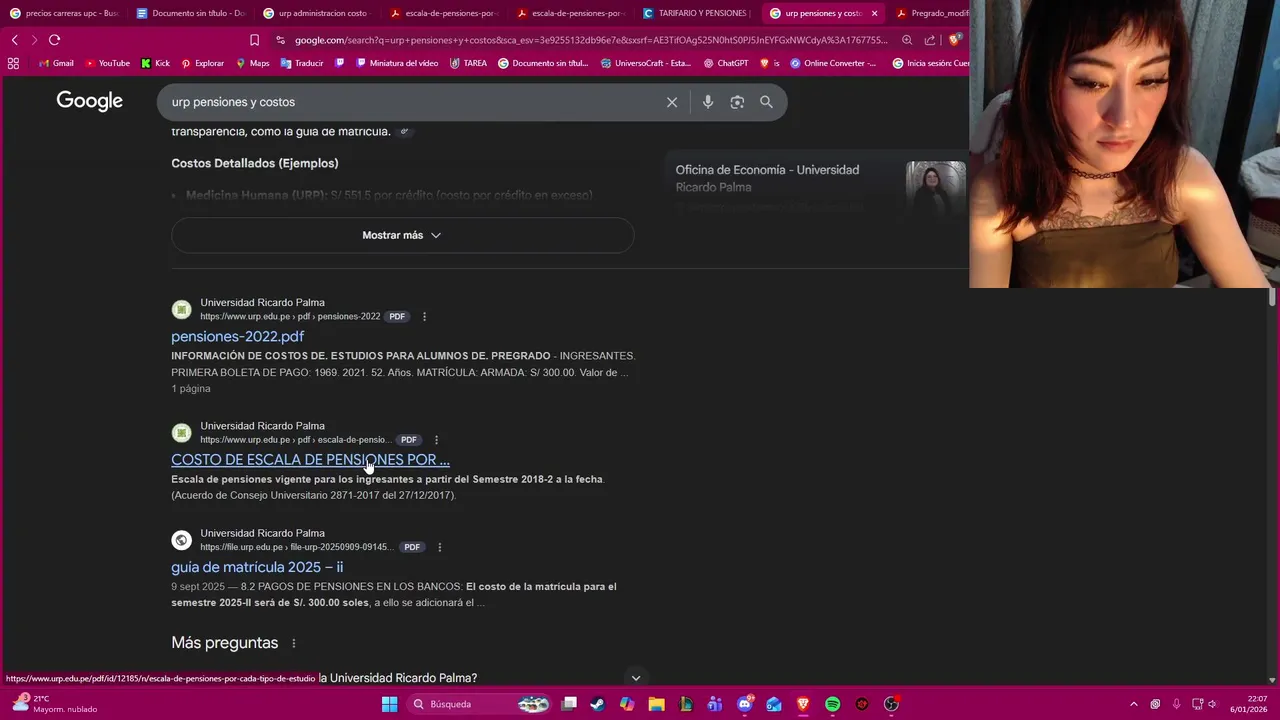This screenshot has width=1280, height=720.
Task: Open 'guia de matricula 2025 – ii' result
Action: point(257,567)
